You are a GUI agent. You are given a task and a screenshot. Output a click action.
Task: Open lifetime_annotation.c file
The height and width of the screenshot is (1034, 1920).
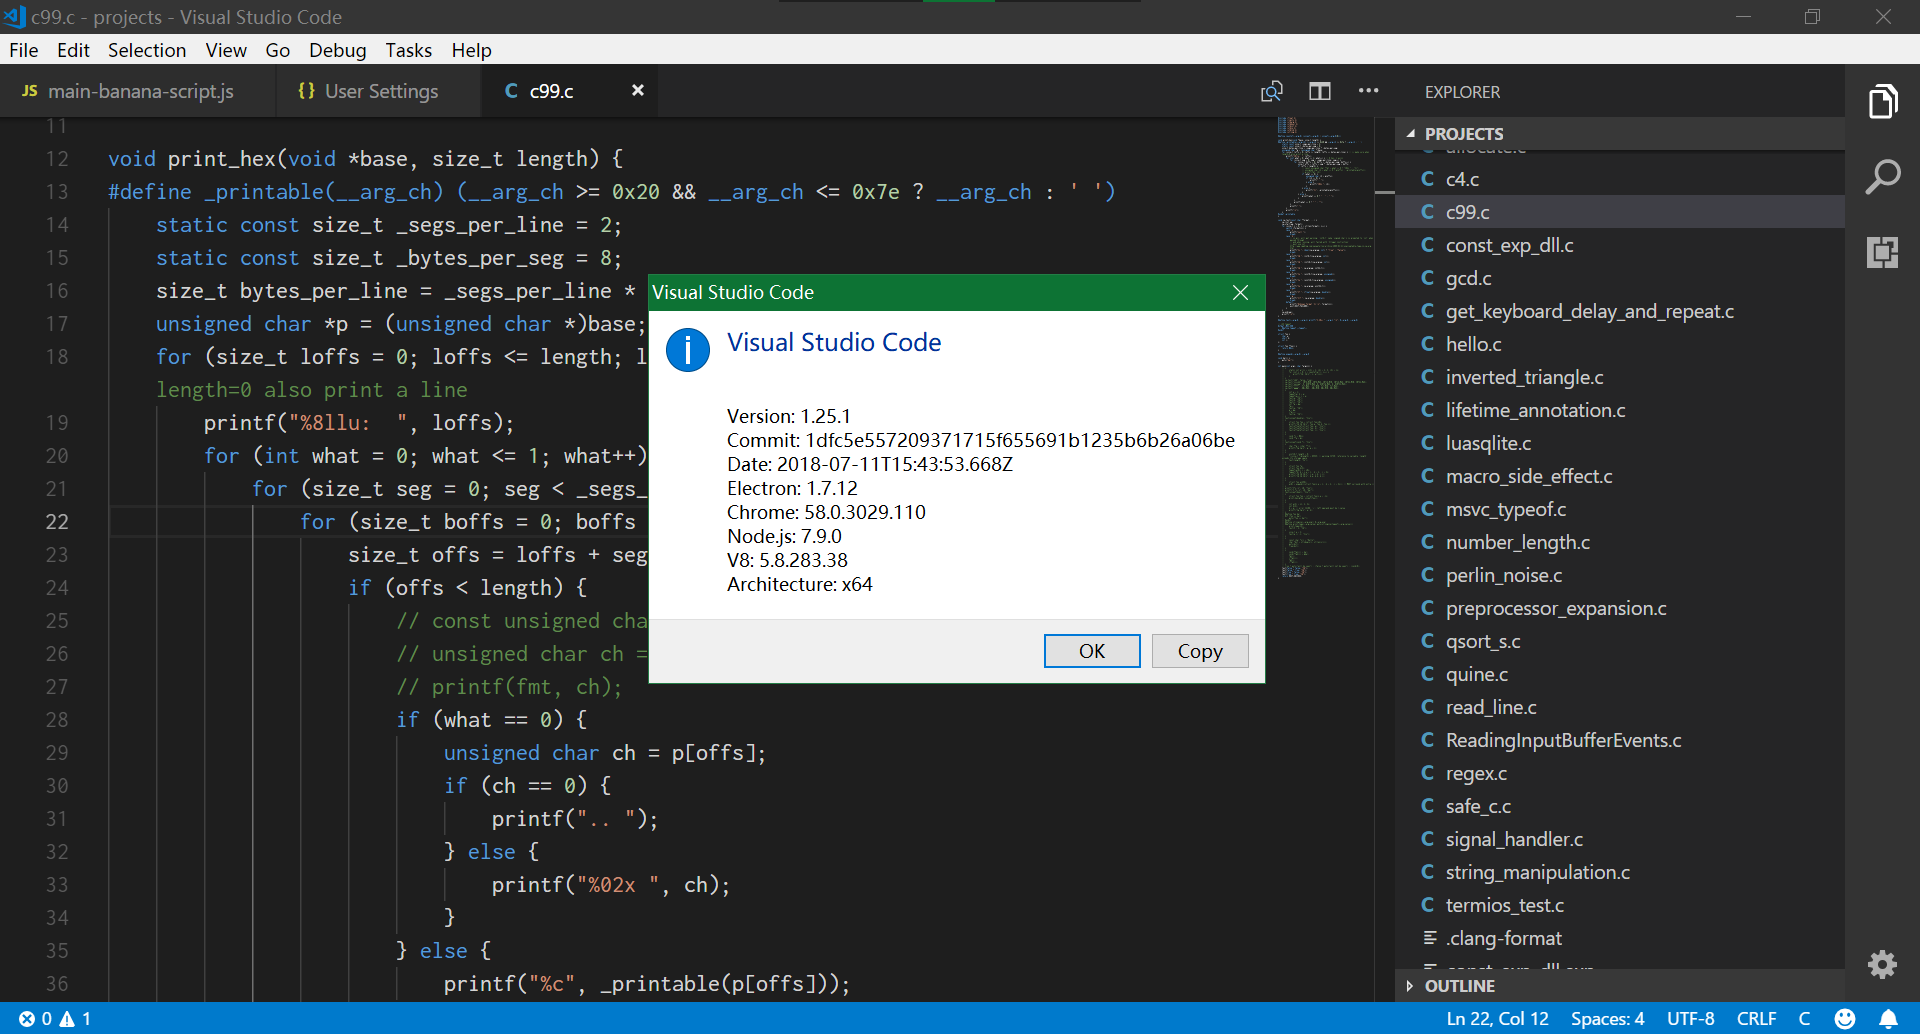[x=1620, y=410]
